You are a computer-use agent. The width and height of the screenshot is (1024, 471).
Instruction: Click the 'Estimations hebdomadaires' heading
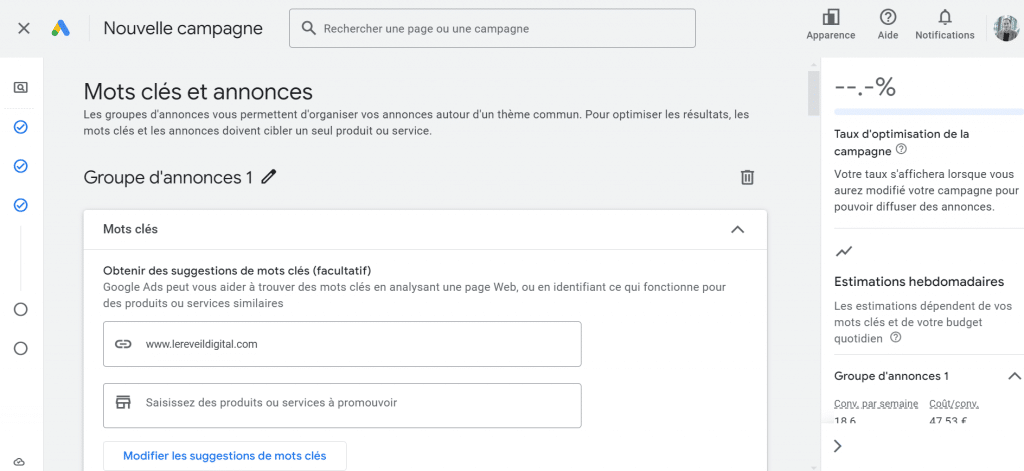point(920,282)
